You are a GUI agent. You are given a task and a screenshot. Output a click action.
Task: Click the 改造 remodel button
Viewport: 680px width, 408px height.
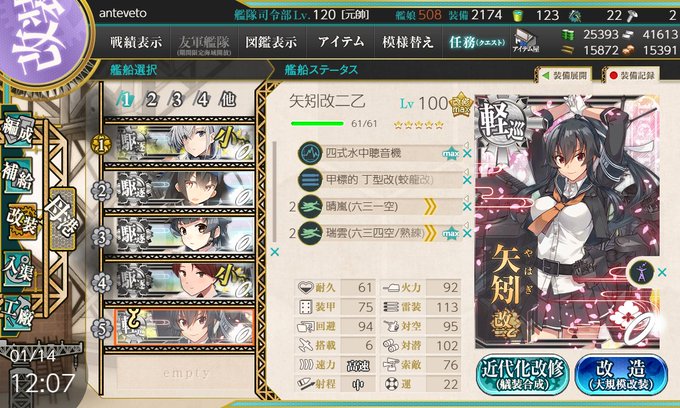pos(621,375)
